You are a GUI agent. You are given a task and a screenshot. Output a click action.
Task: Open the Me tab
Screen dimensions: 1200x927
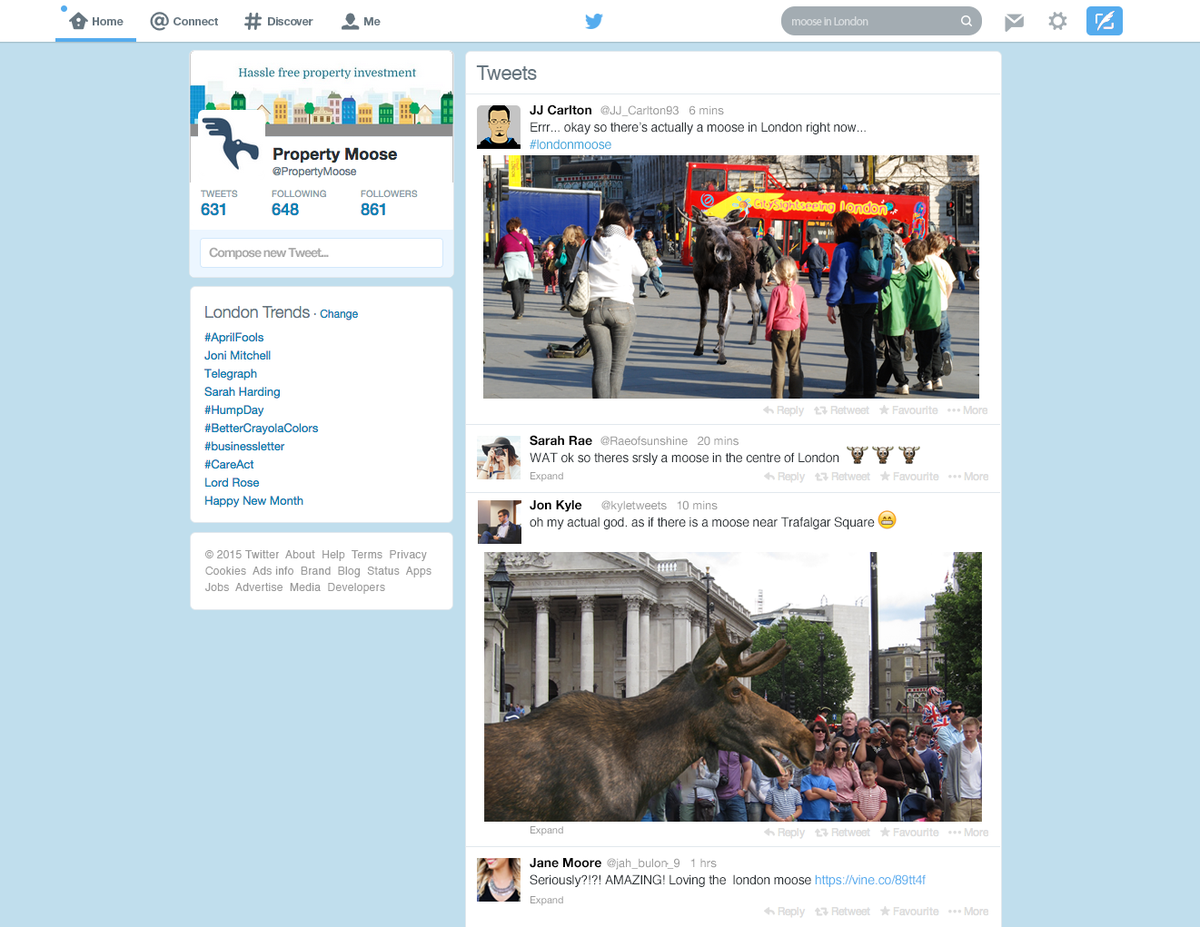tap(361, 21)
